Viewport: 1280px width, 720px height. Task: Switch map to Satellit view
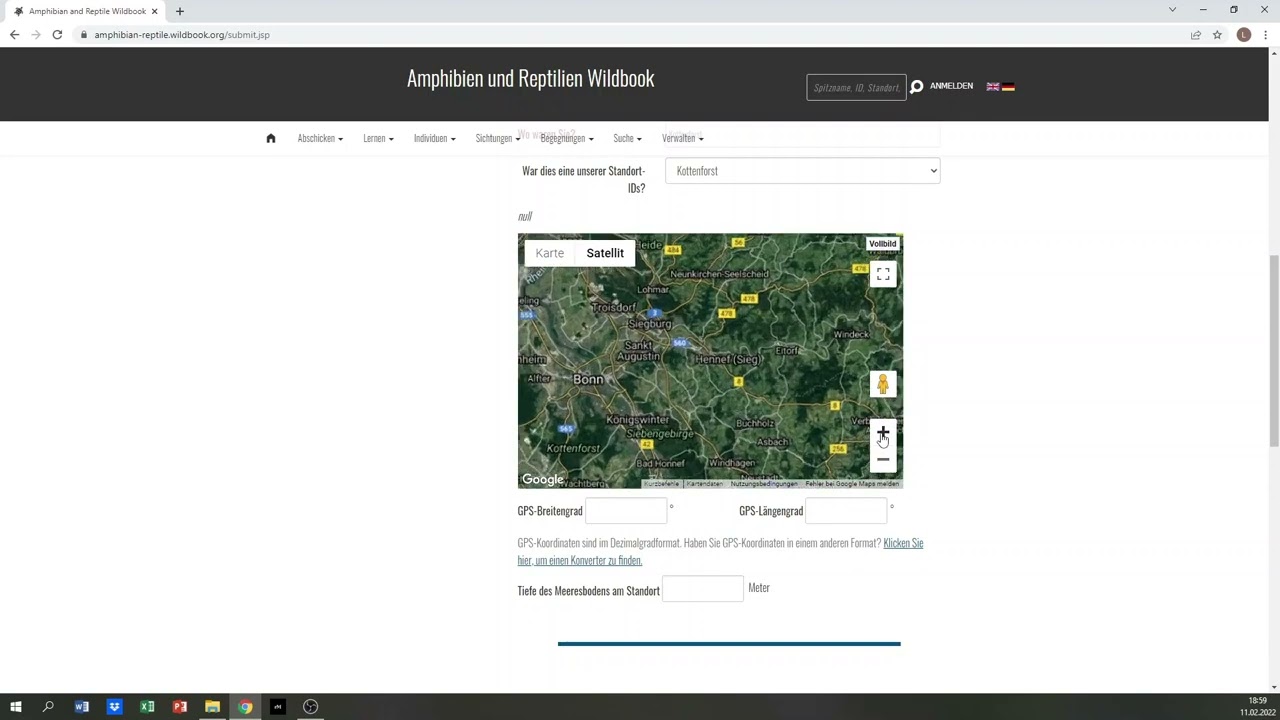[605, 253]
